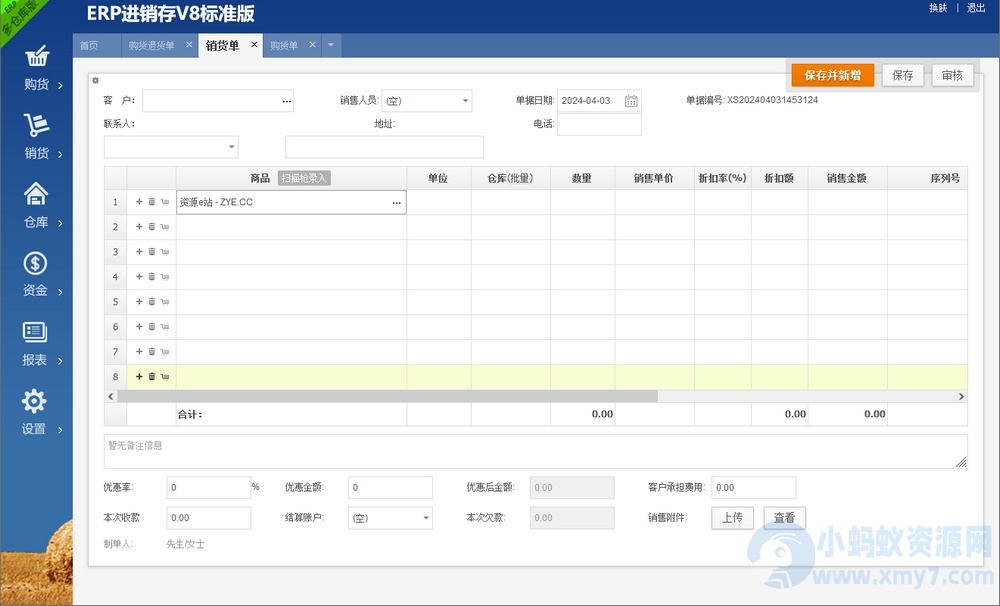Click 查看 to view attachments
Viewport: 1000px width, 606px height.
click(784, 517)
